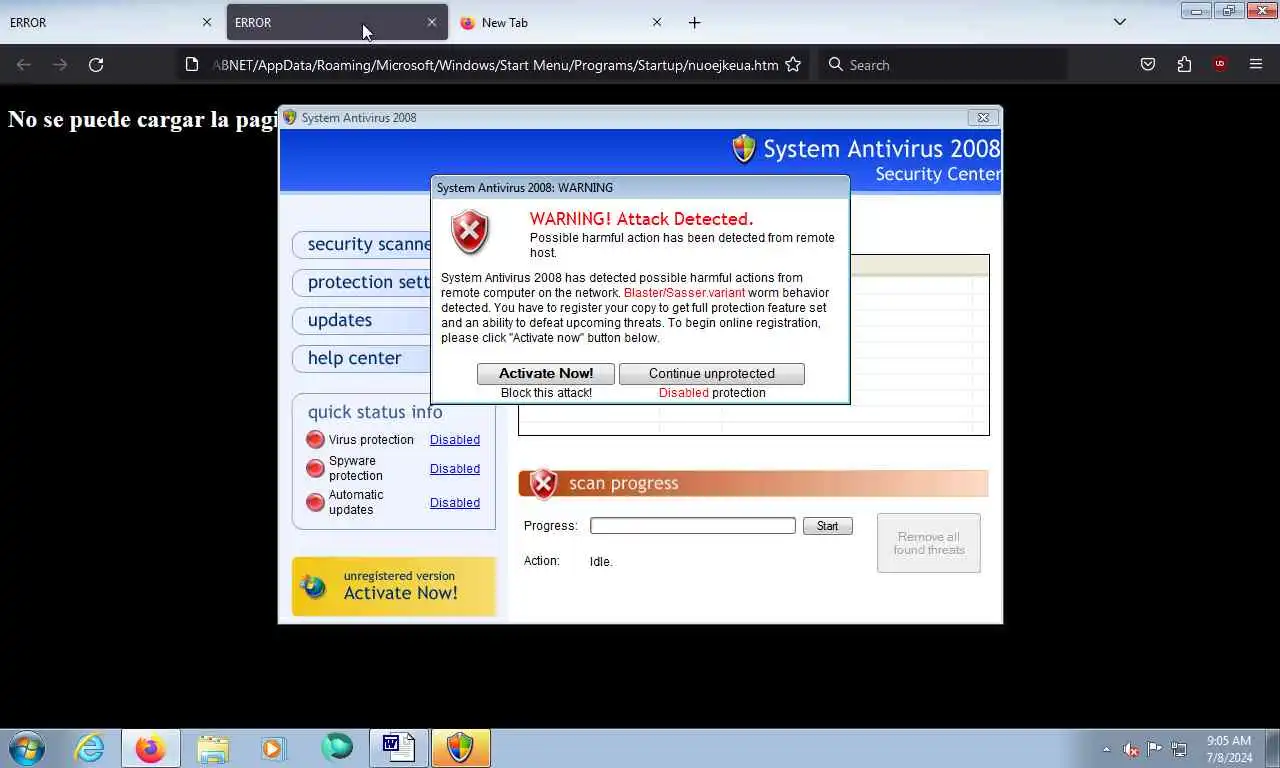
Task: Click System Antivirus 2008 header shield logo
Action: [744, 149]
